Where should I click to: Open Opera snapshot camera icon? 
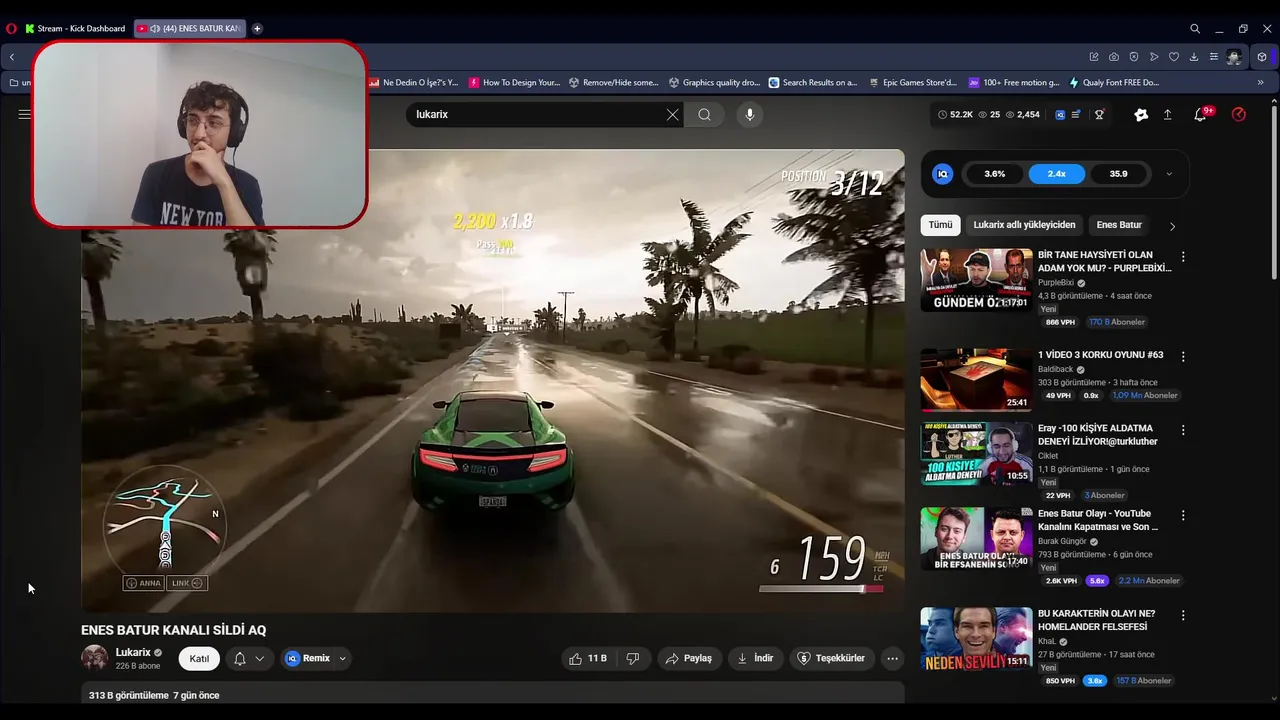(x=1114, y=57)
